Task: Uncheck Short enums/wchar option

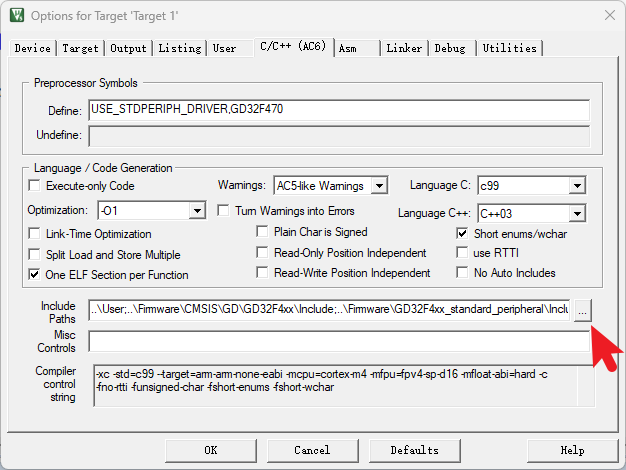Action: pos(462,234)
